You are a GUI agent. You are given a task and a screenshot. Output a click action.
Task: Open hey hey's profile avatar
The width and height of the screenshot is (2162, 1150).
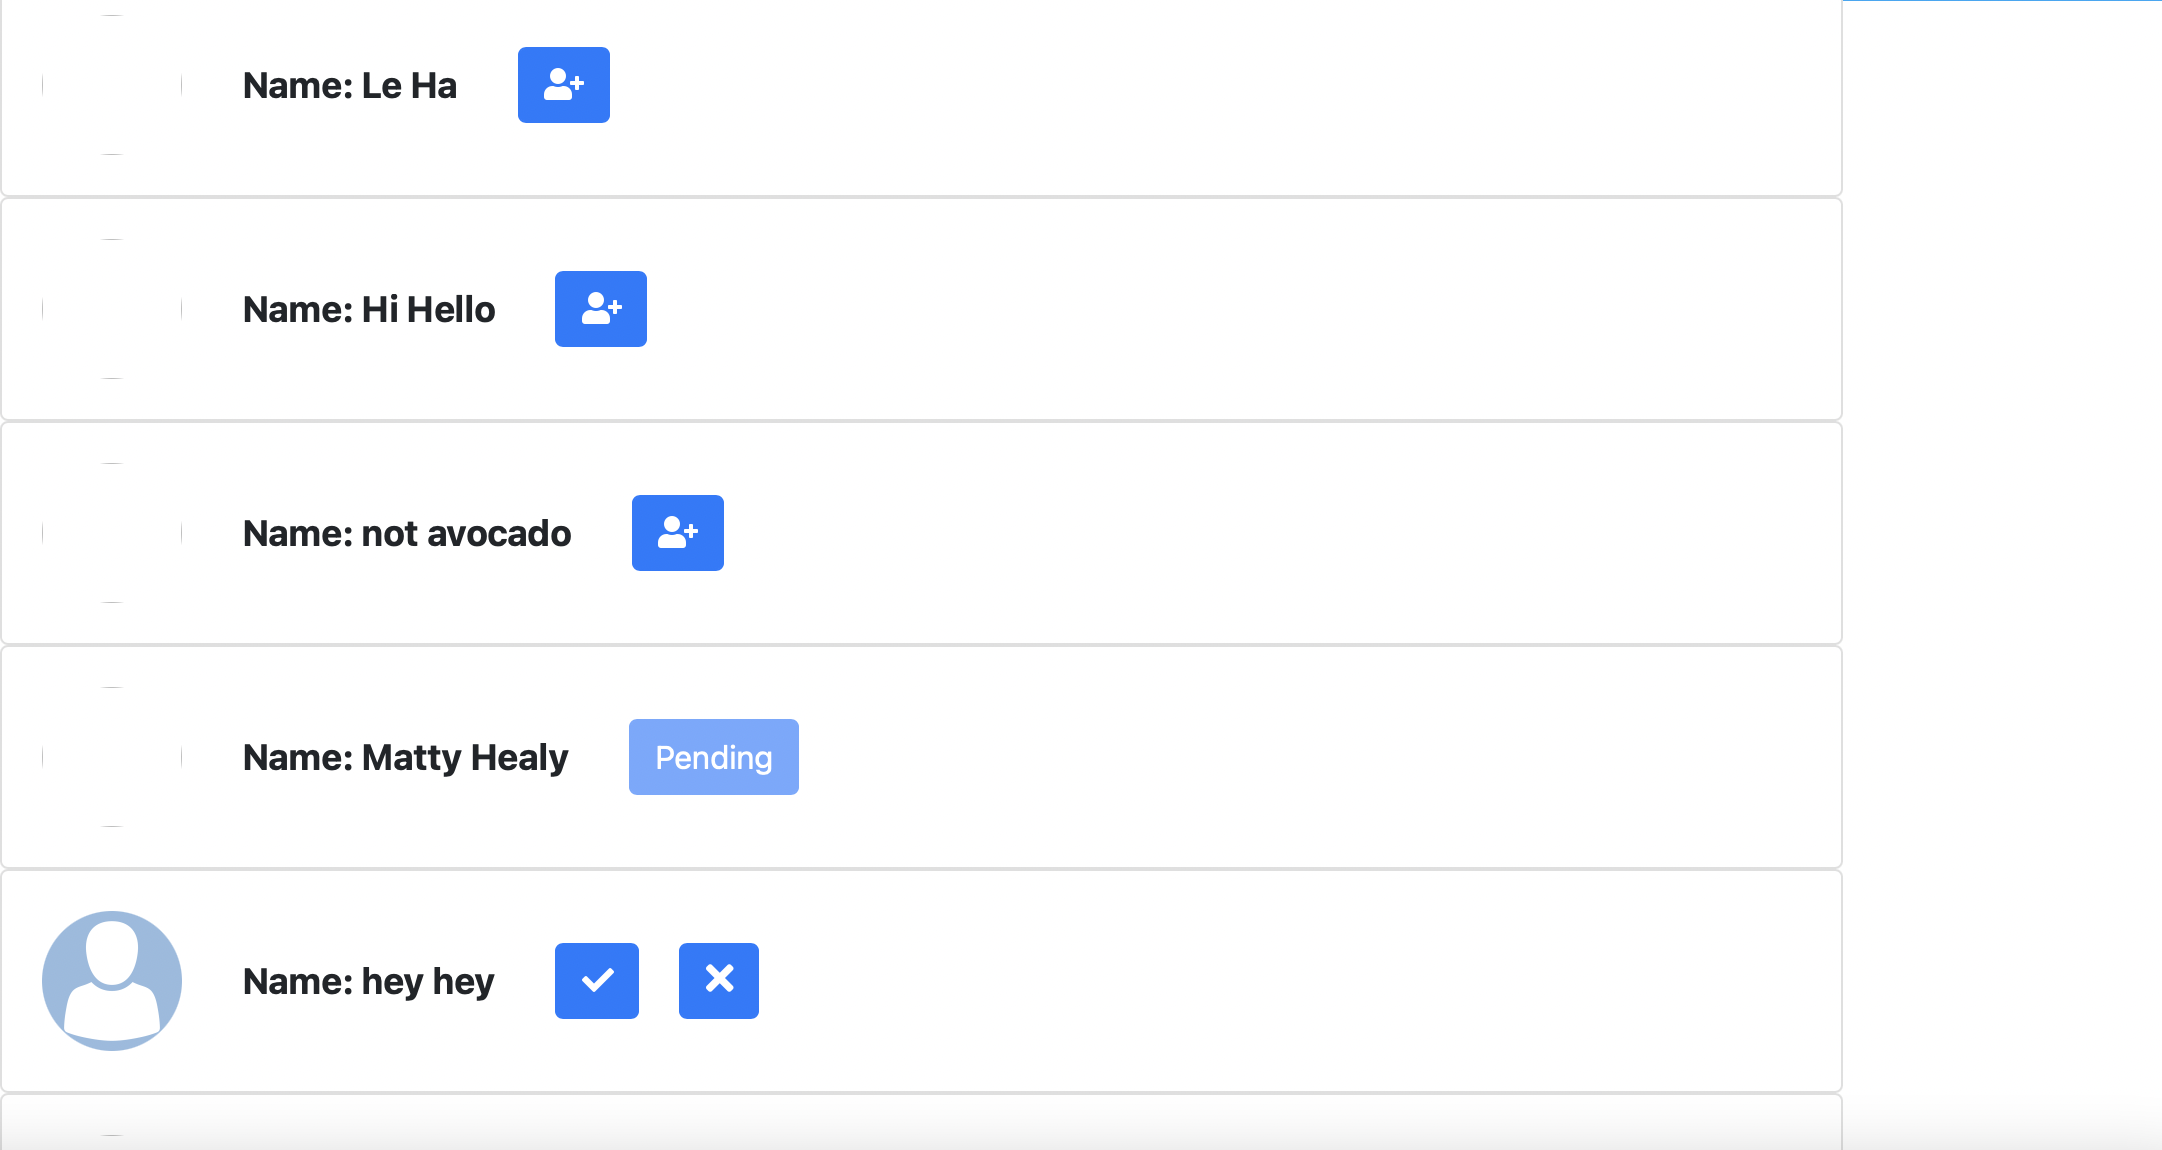tap(112, 981)
